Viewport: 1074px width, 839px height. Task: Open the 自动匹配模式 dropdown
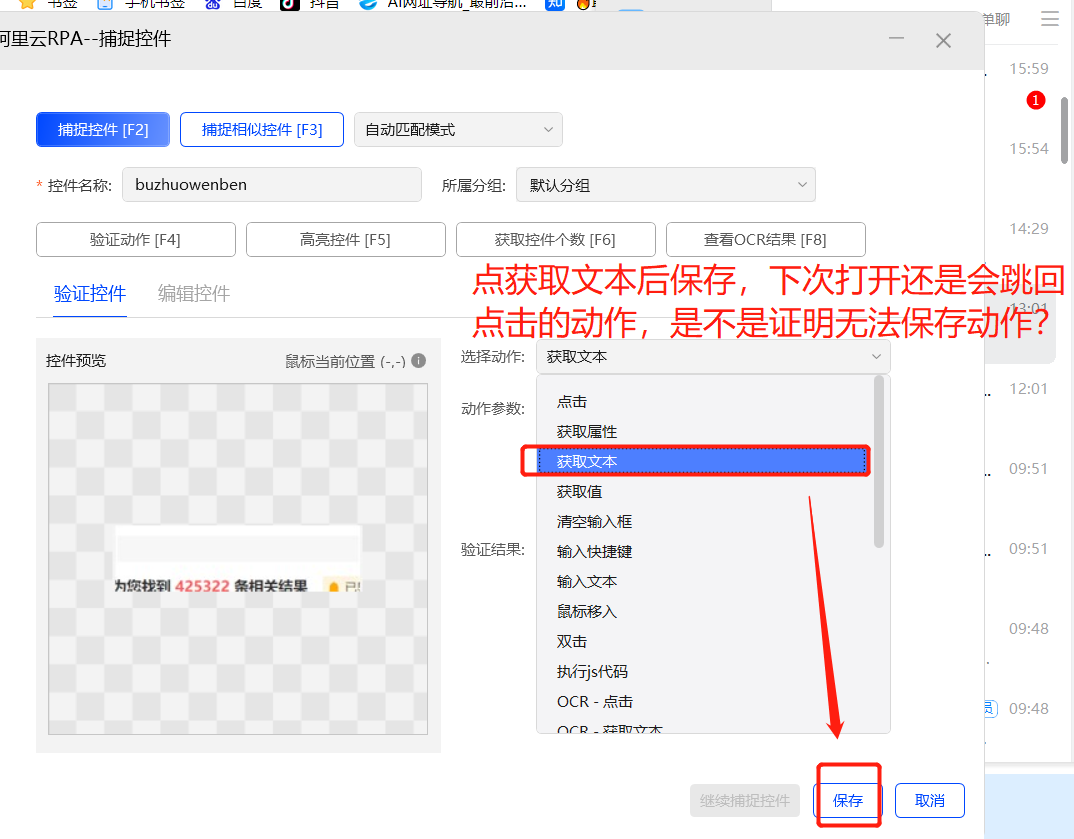[458, 129]
